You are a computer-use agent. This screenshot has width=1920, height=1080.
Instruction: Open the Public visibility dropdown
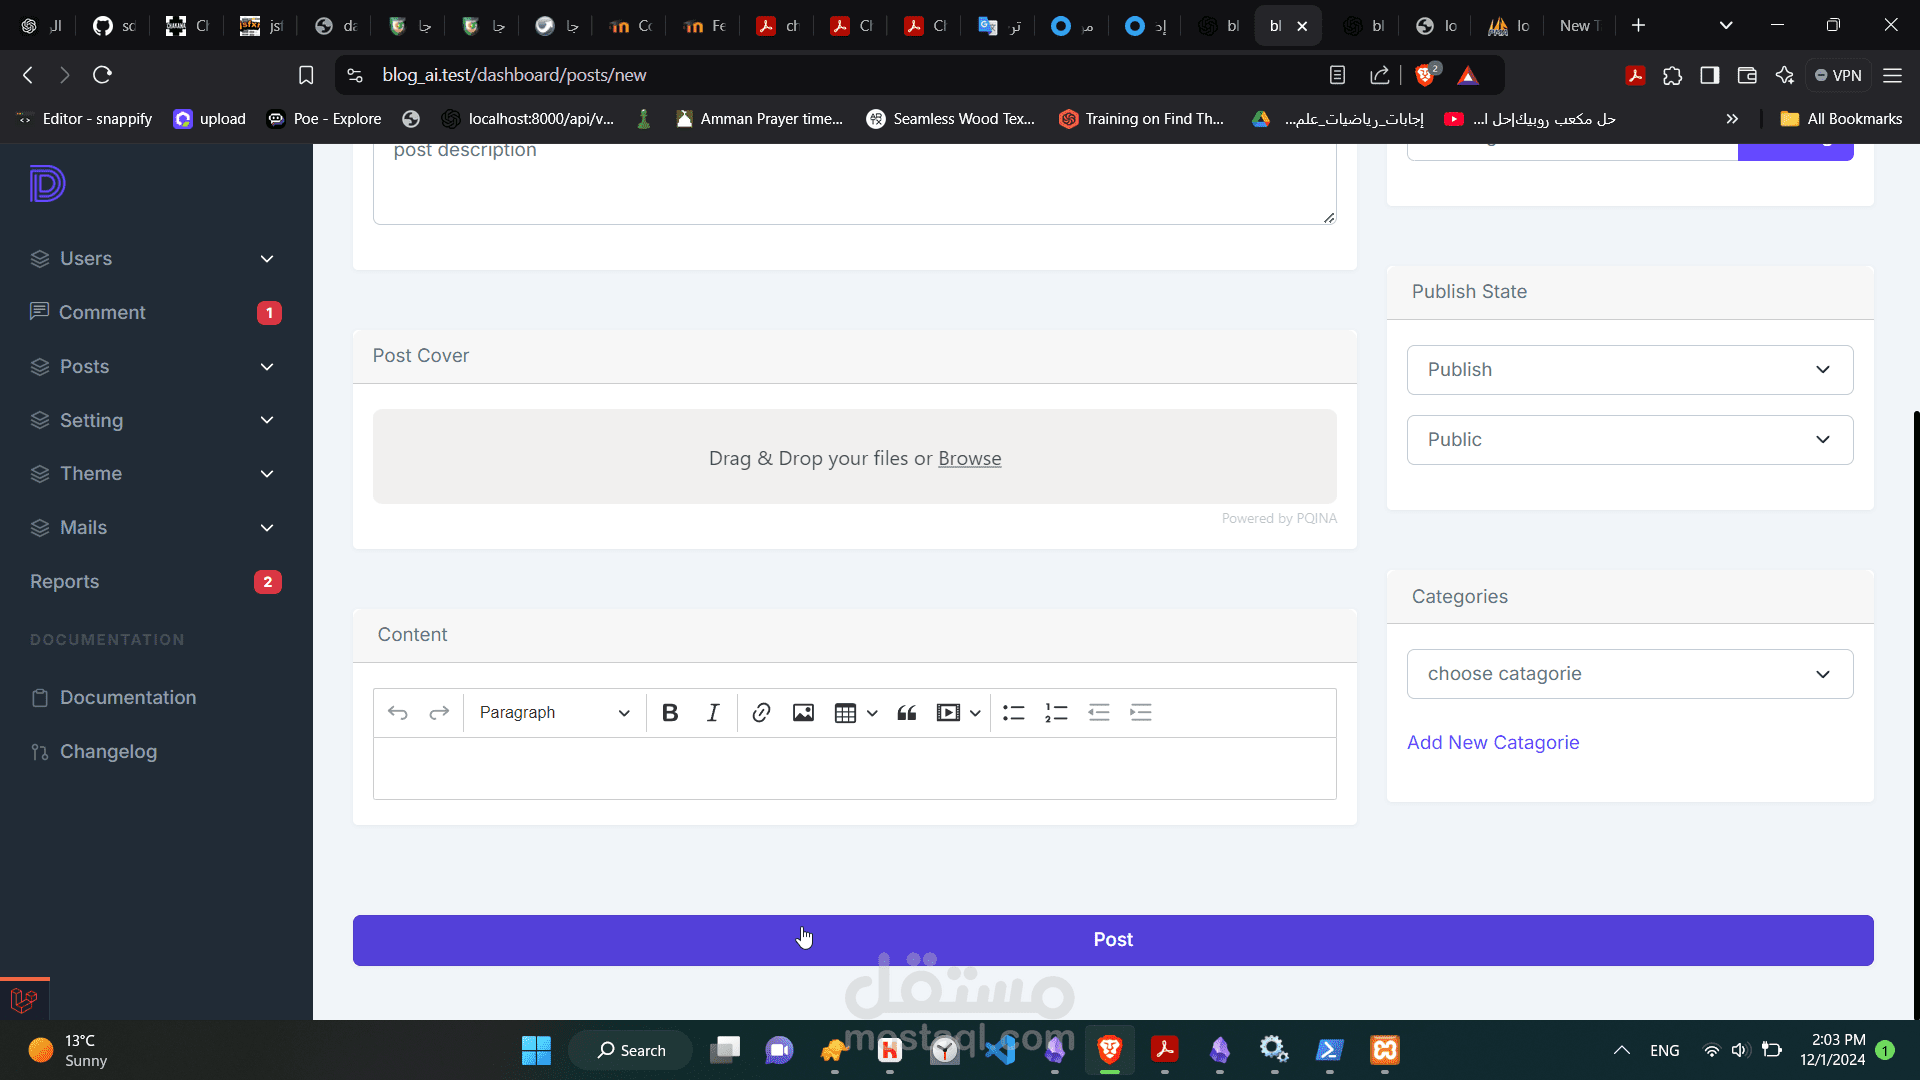tap(1629, 440)
